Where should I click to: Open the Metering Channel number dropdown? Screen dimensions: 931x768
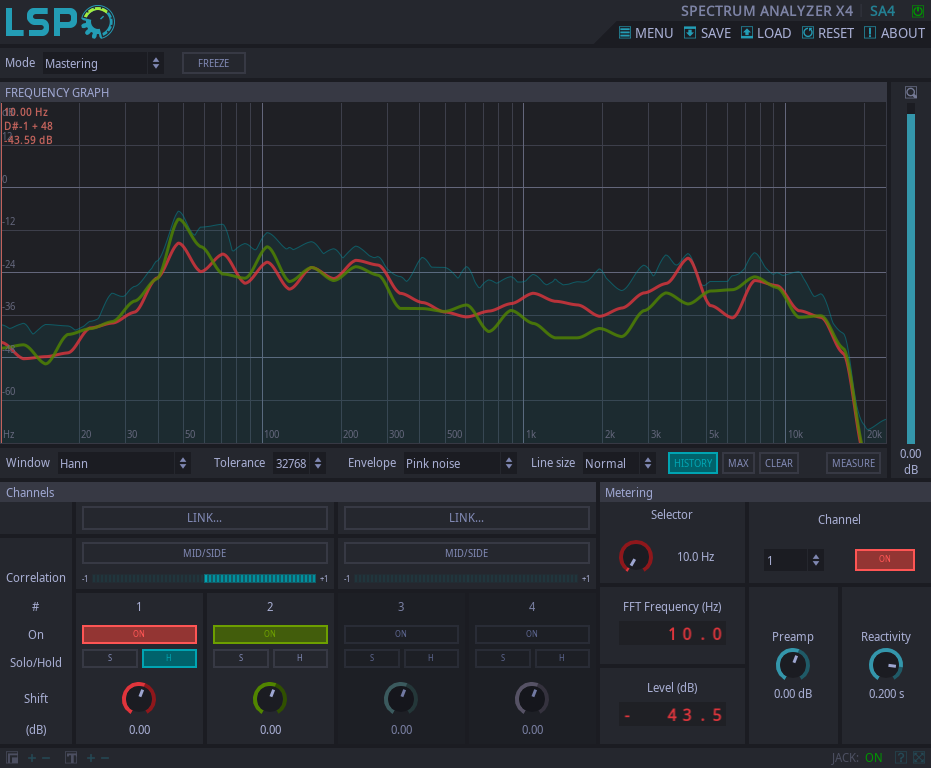coord(793,560)
